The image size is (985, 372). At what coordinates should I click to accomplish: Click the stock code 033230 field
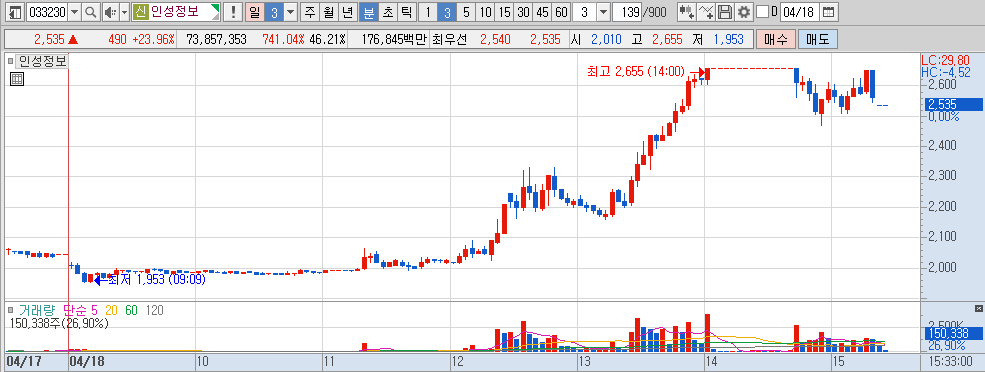(46, 11)
